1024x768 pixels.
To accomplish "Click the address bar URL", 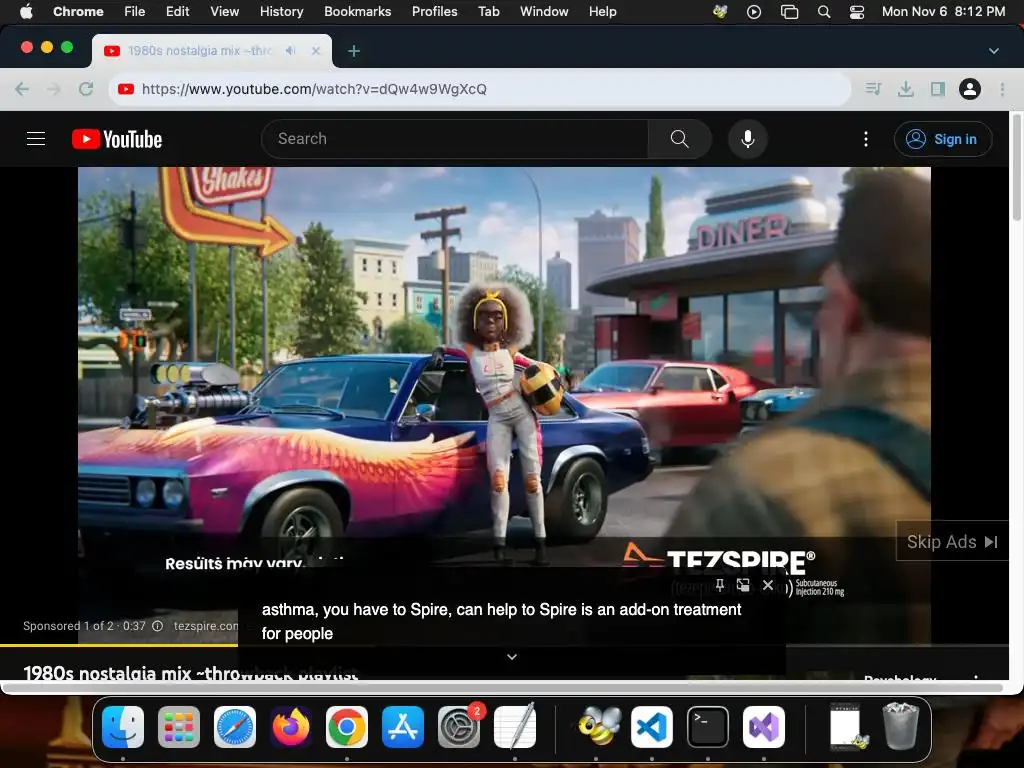I will 314,89.
